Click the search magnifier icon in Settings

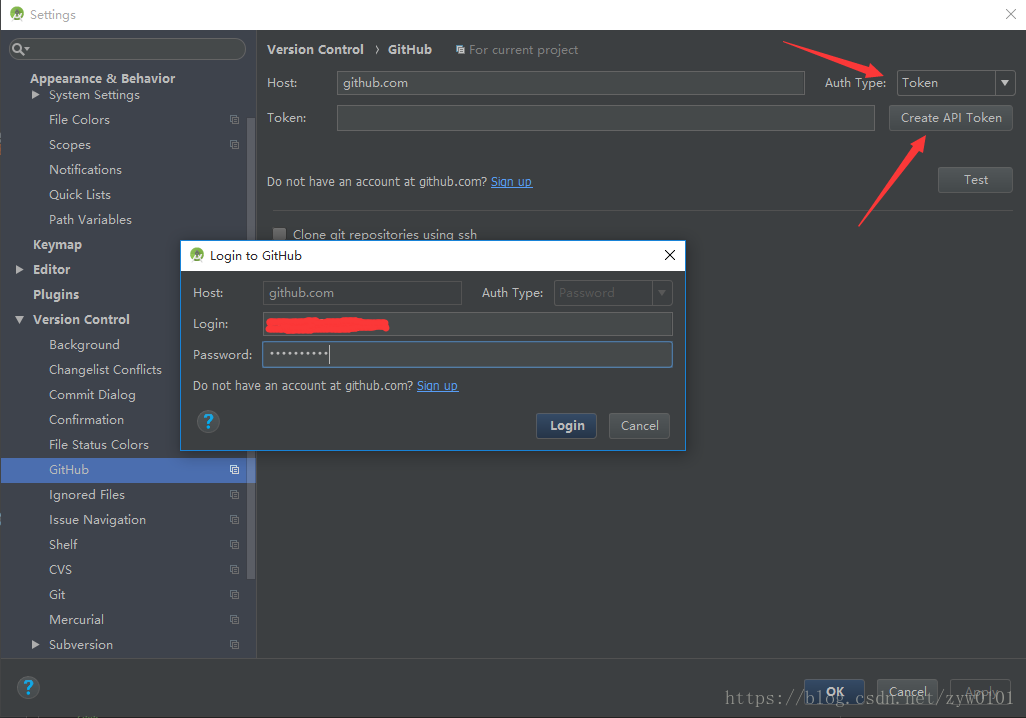tap(19, 49)
